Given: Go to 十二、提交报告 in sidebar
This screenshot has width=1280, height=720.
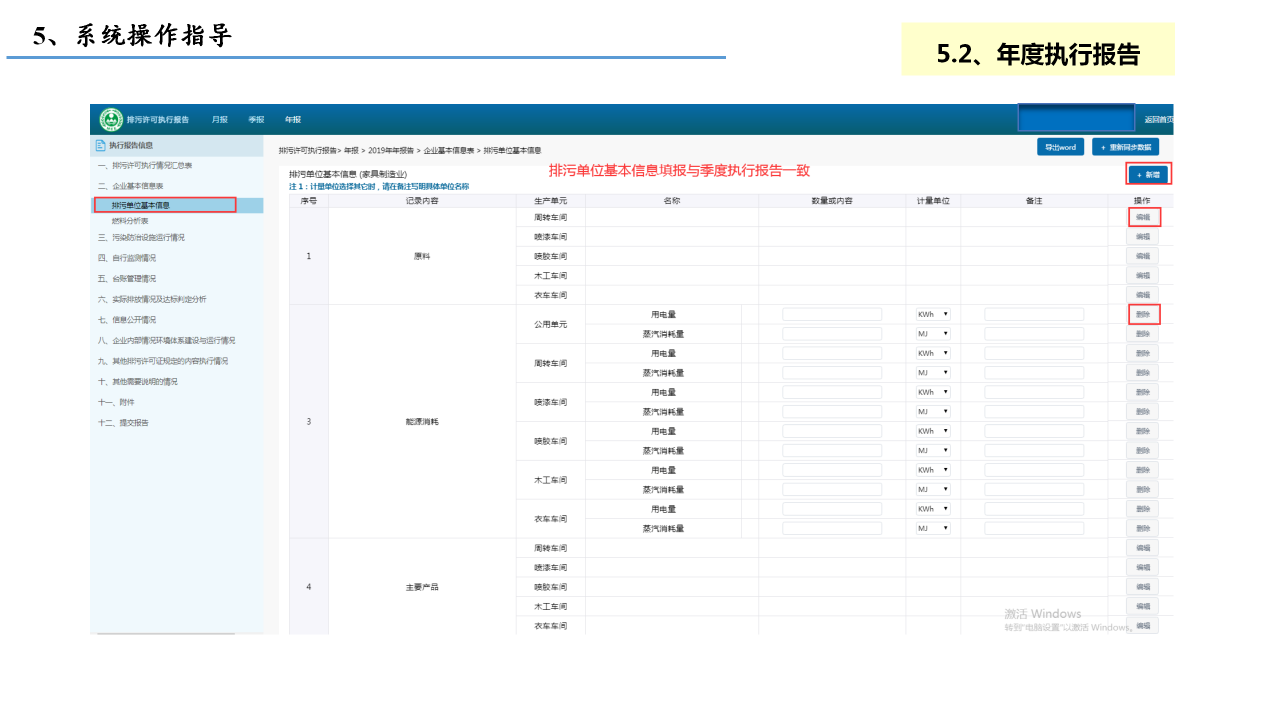Looking at the screenshot, I should coord(123,423).
